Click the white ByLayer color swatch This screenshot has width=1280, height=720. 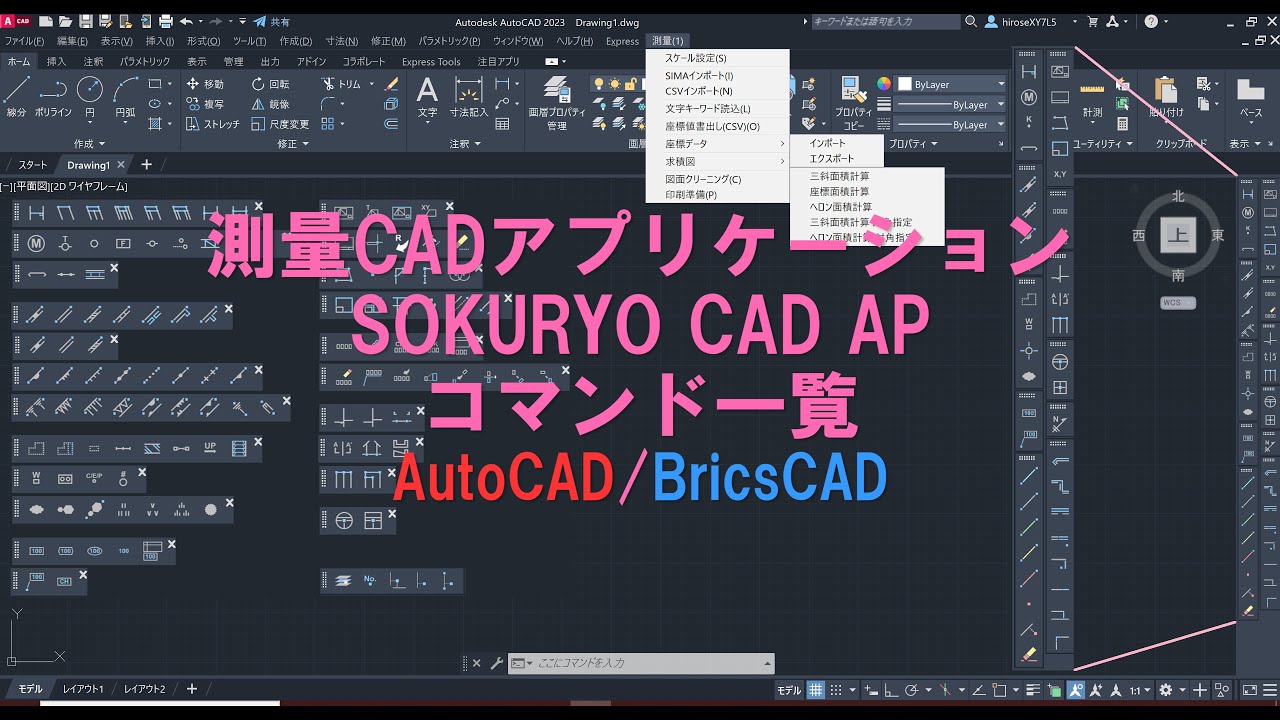pyautogui.click(x=905, y=85)
